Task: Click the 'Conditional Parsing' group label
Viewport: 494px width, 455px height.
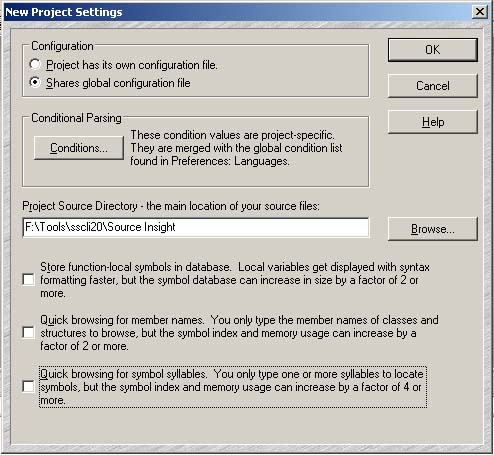Action: coord(76,118)
